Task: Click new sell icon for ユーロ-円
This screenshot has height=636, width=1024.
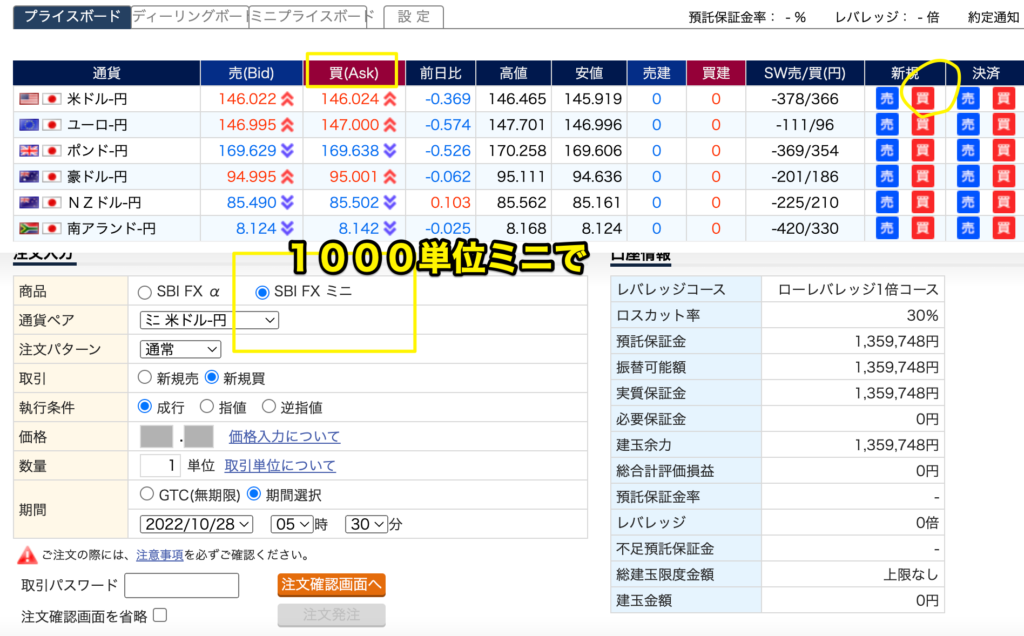Action: (x=886, y=125)
